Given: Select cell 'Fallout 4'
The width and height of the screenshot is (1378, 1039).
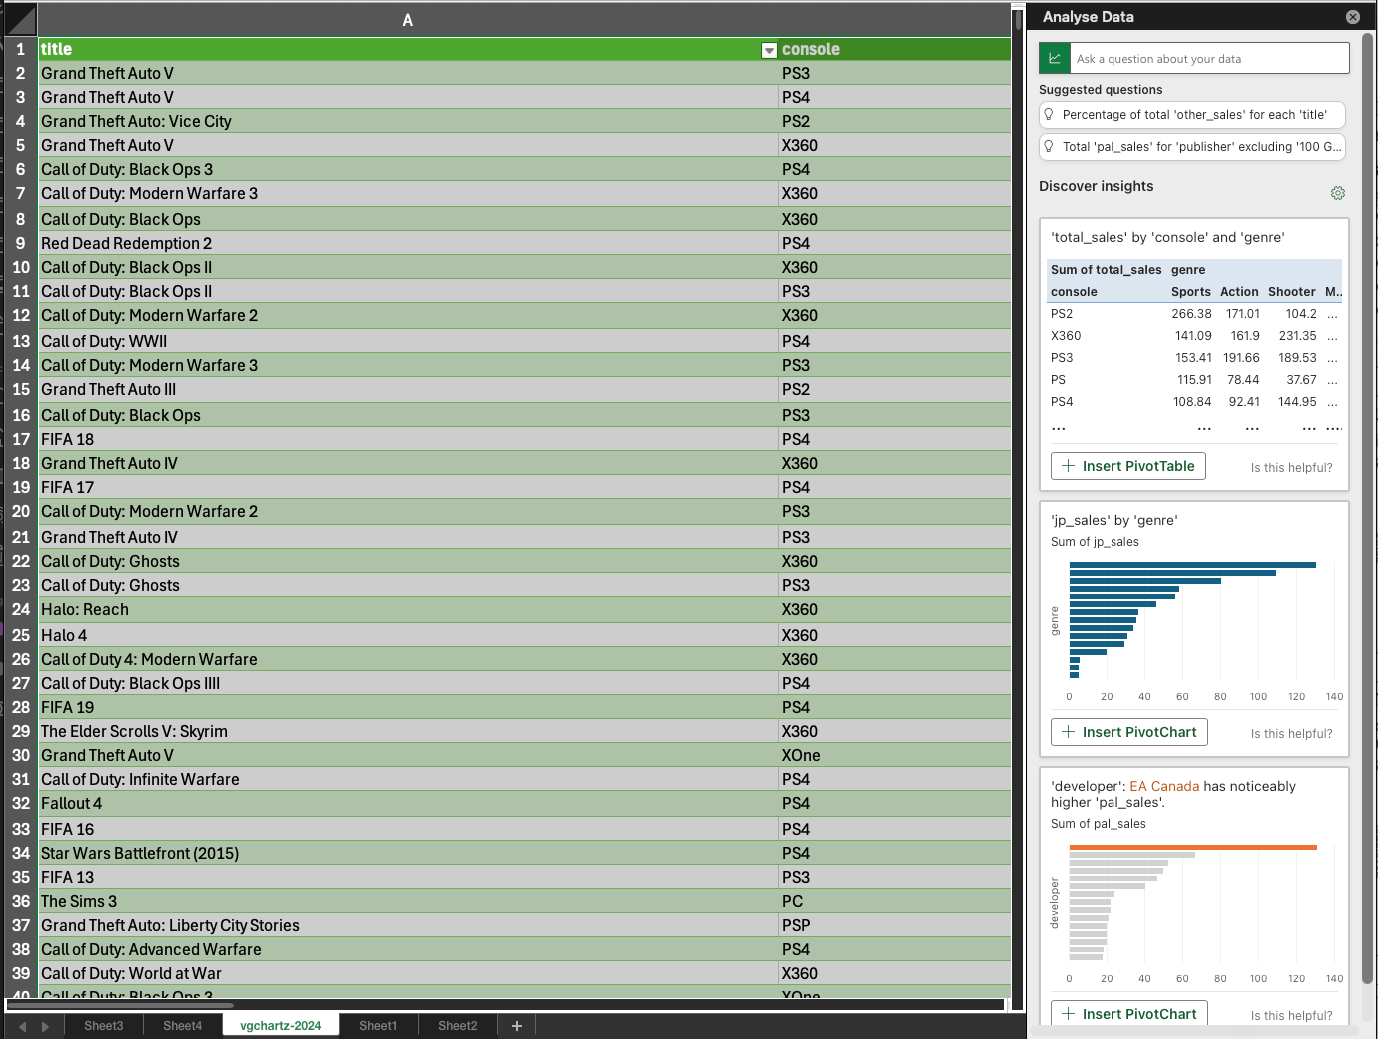Looking at the screenshot, I should click(x=409, y=803).
